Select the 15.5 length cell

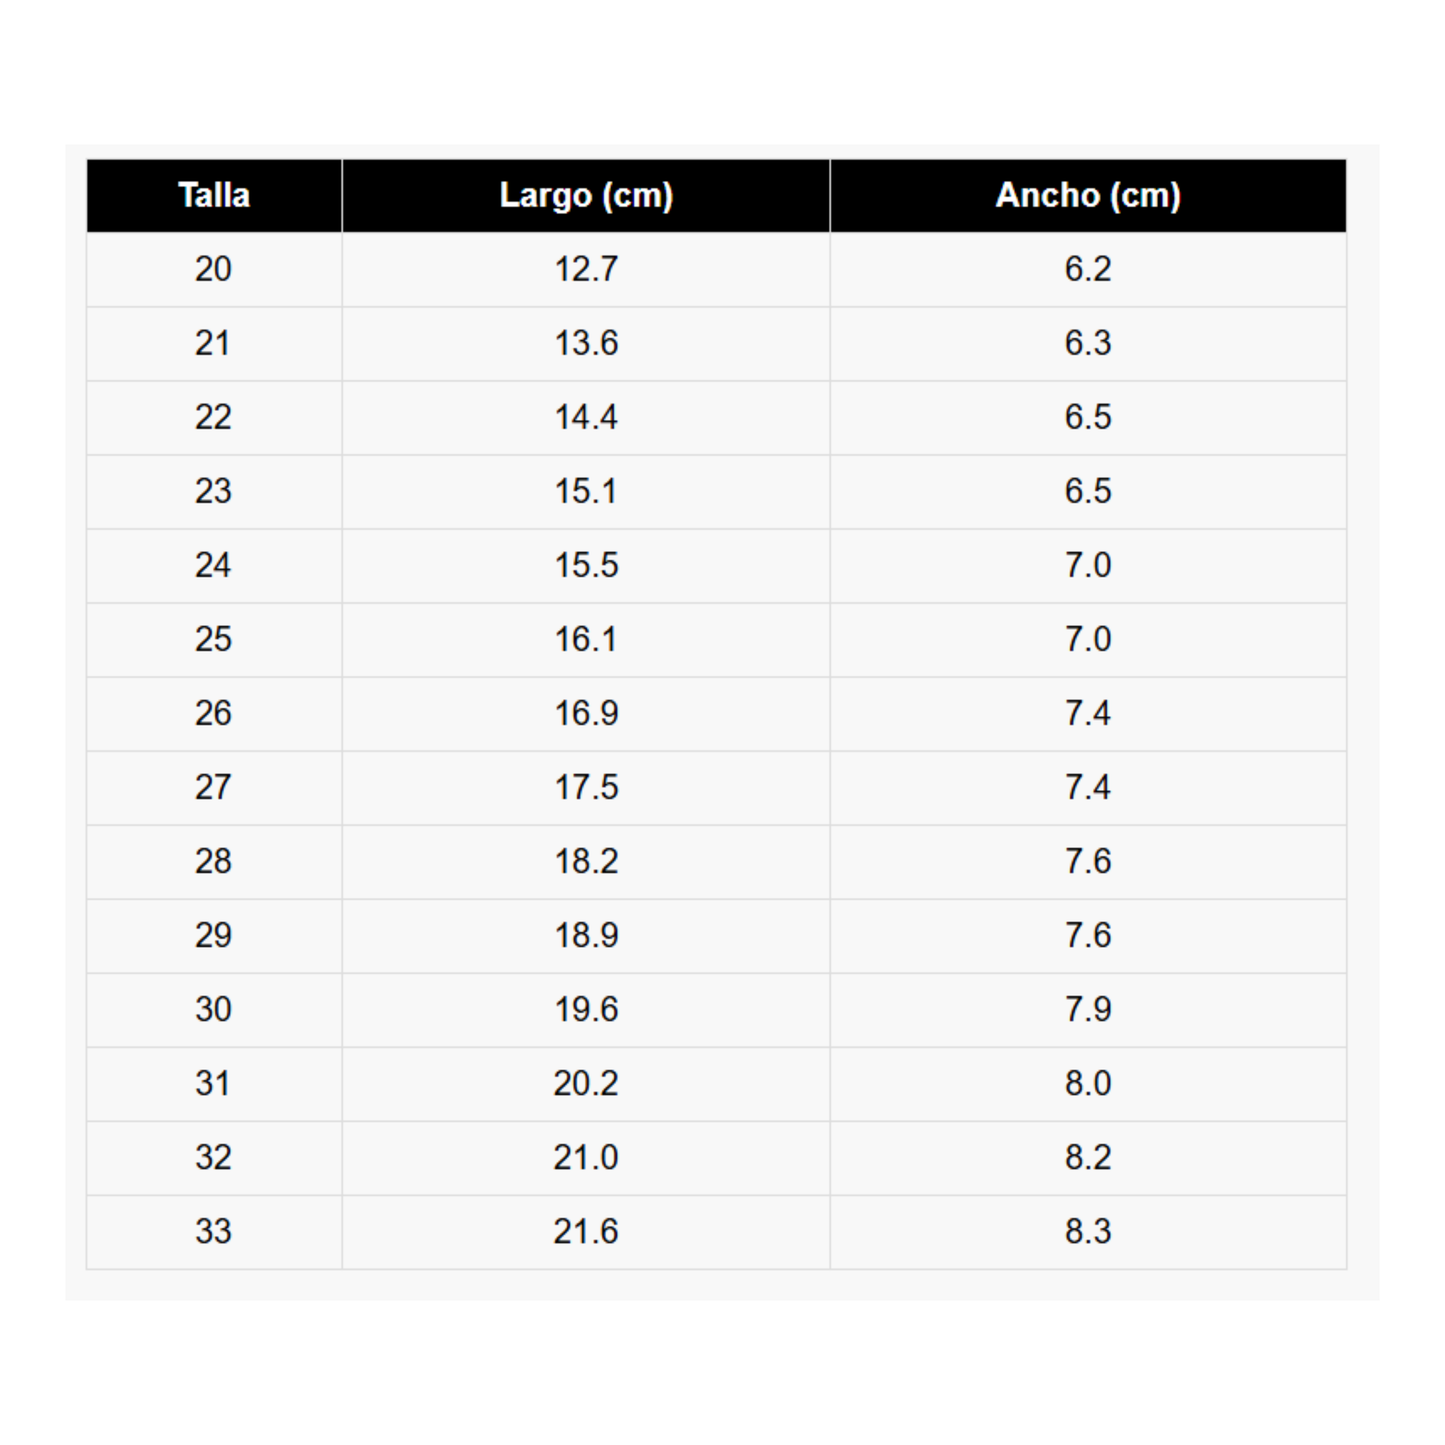[586, 566]
